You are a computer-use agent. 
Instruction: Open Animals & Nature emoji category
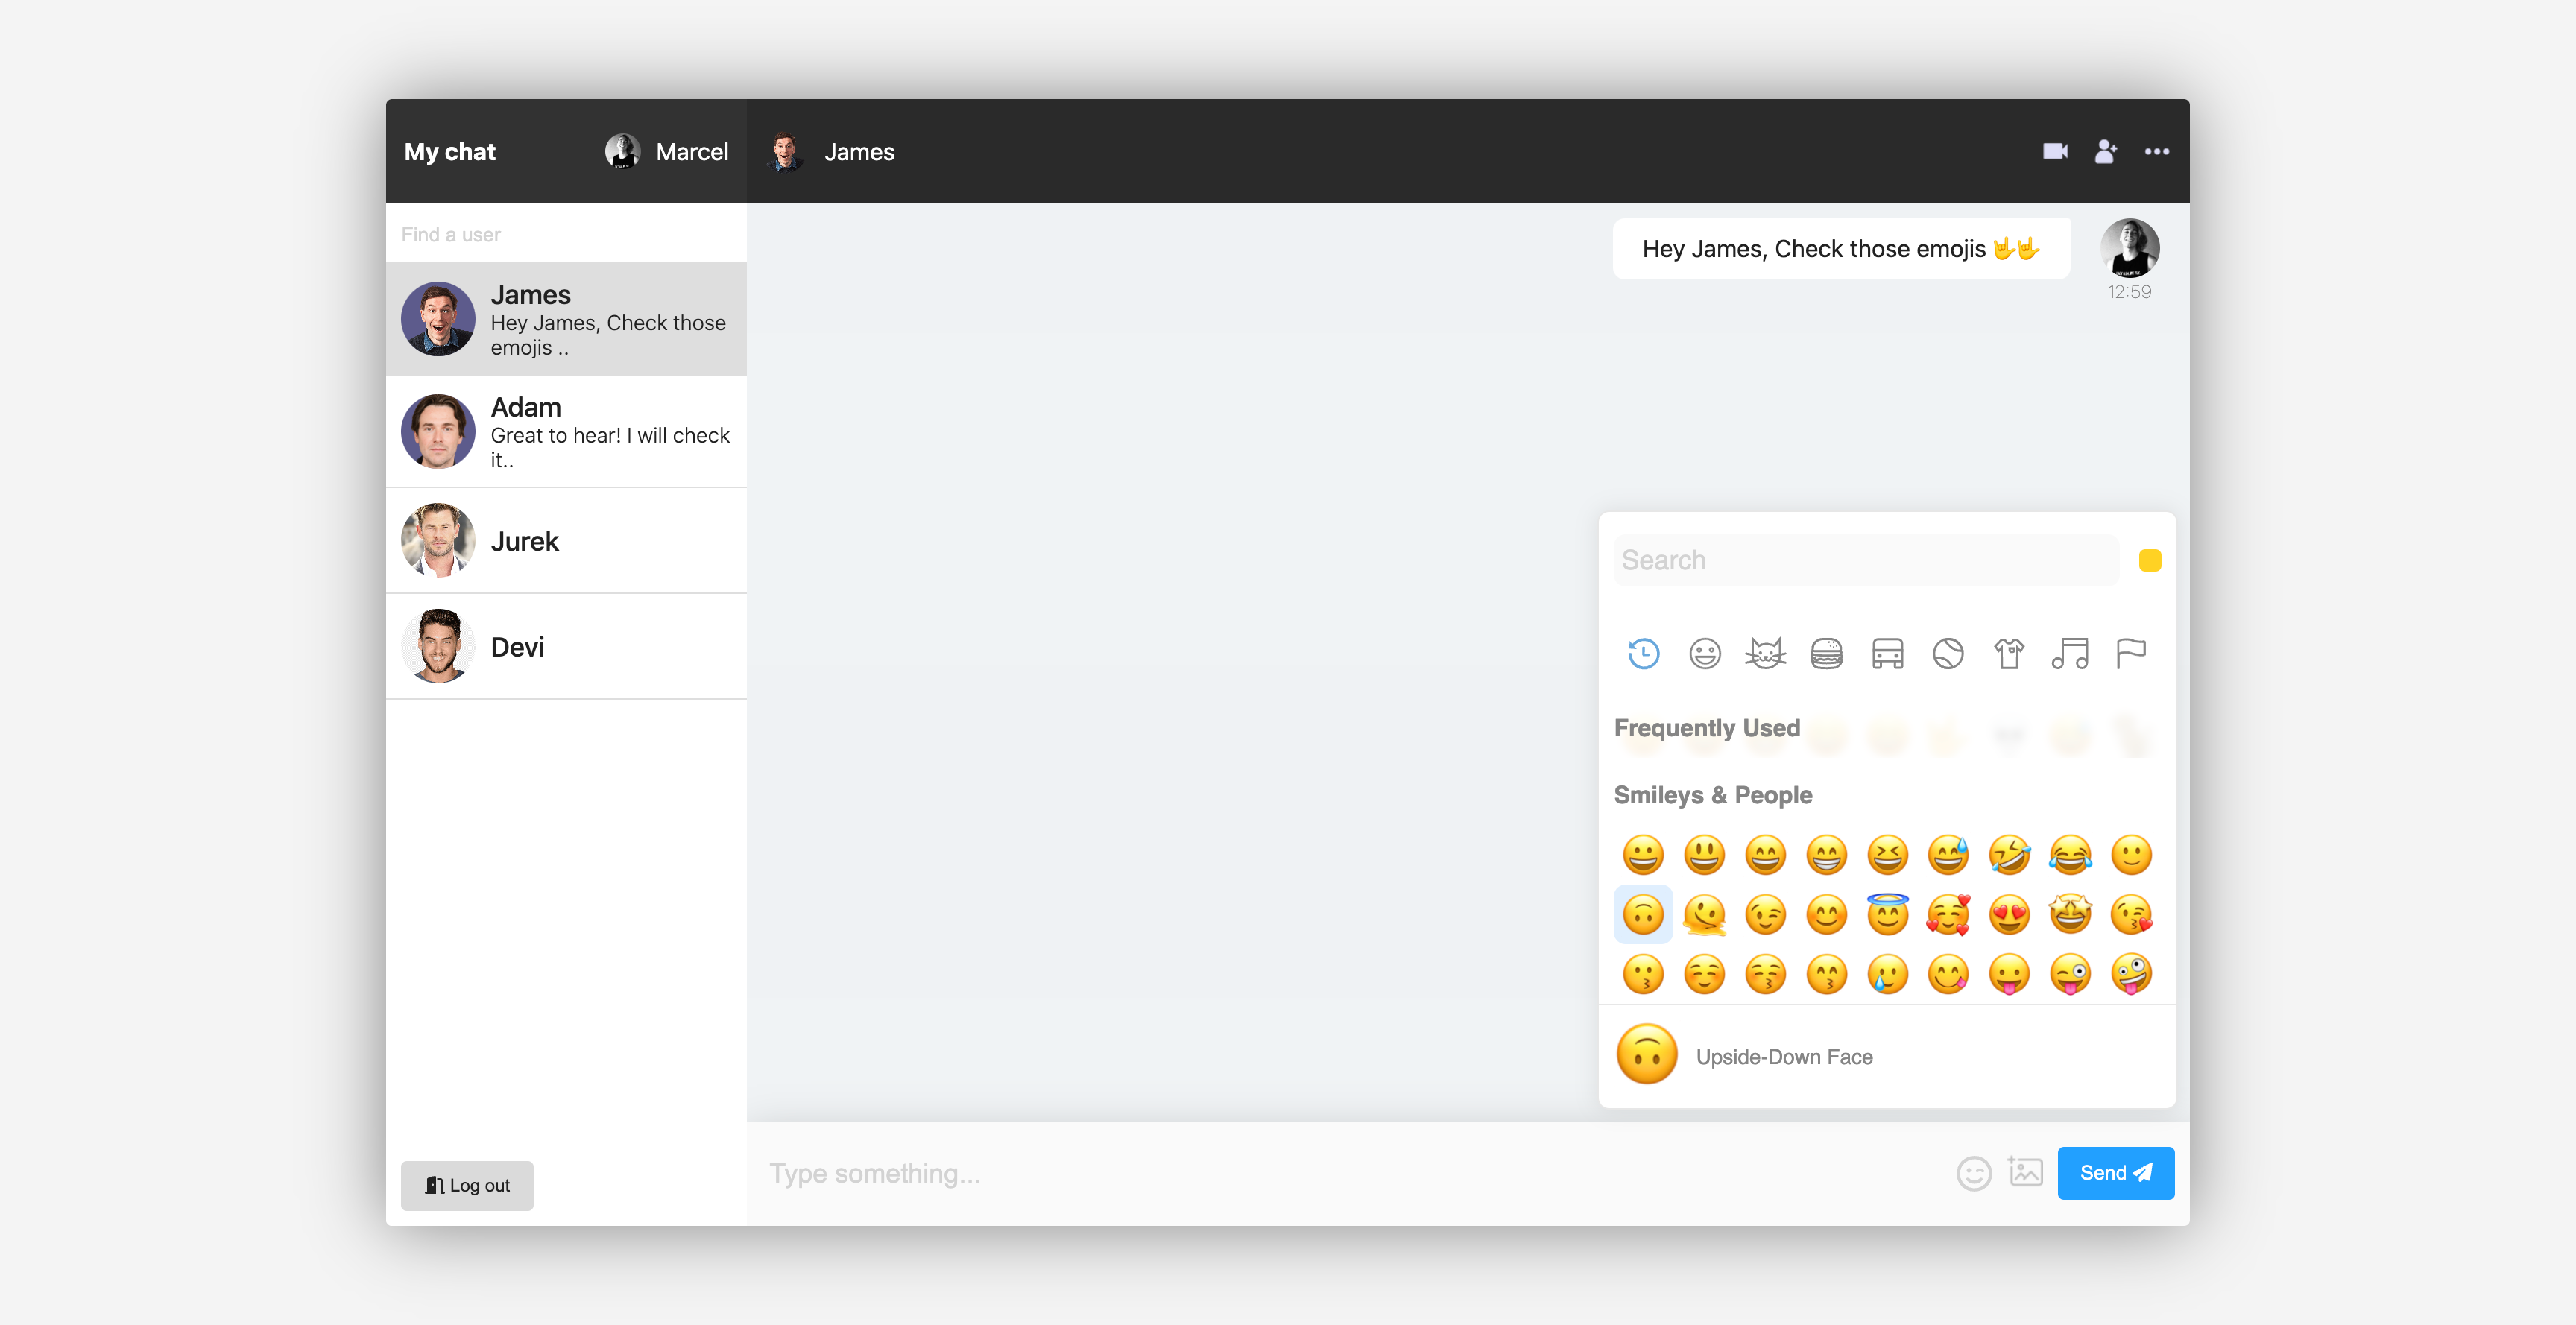tap(1765, 653)
